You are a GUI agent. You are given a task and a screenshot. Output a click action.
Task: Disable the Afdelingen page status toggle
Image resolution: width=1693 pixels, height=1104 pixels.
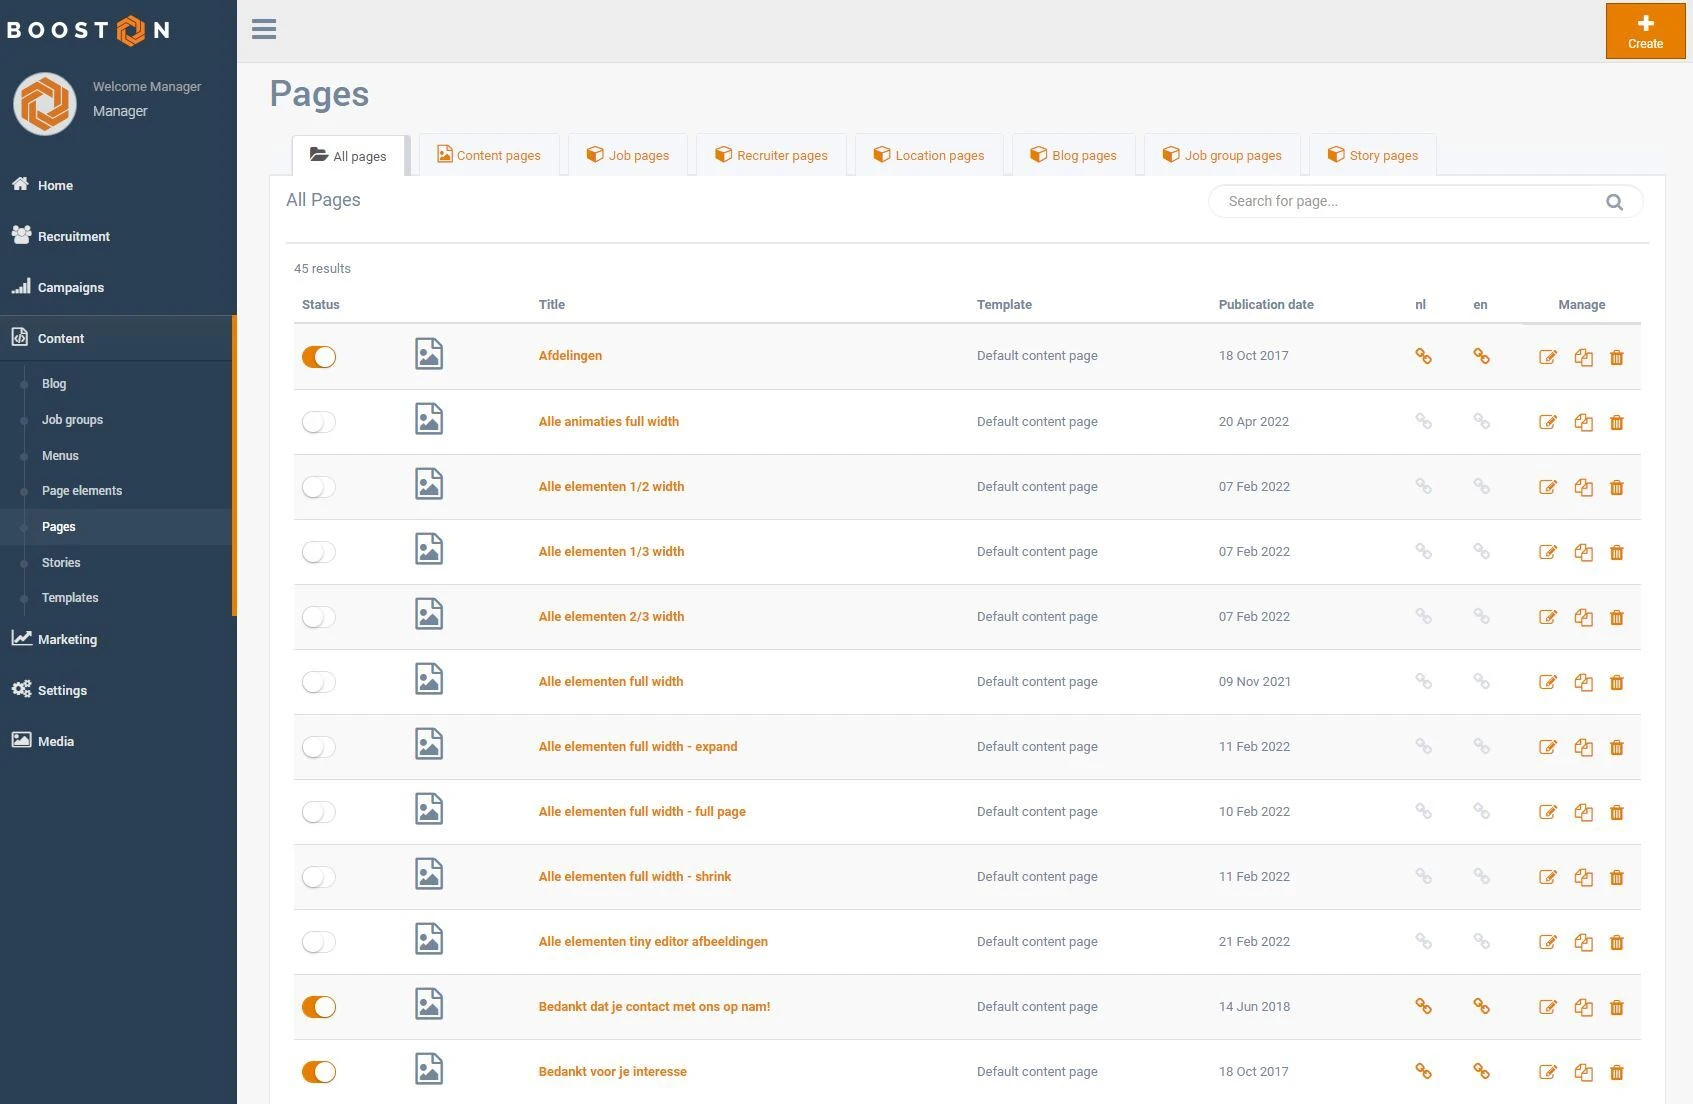319,357
